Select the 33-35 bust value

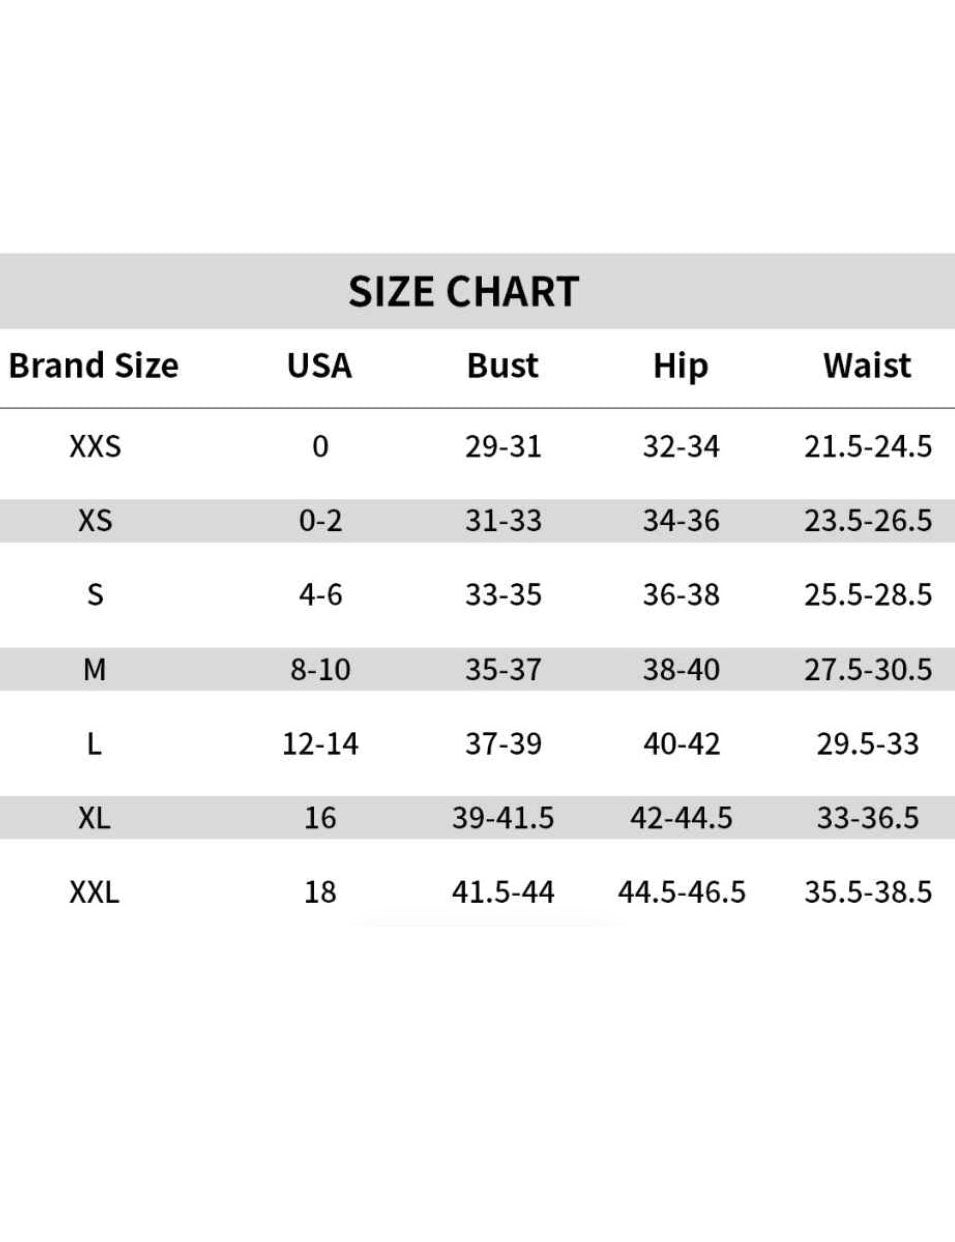503,595
